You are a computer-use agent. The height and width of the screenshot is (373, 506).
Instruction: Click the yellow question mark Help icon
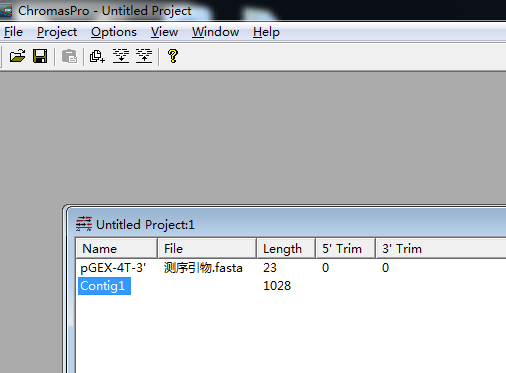[173, 56]
